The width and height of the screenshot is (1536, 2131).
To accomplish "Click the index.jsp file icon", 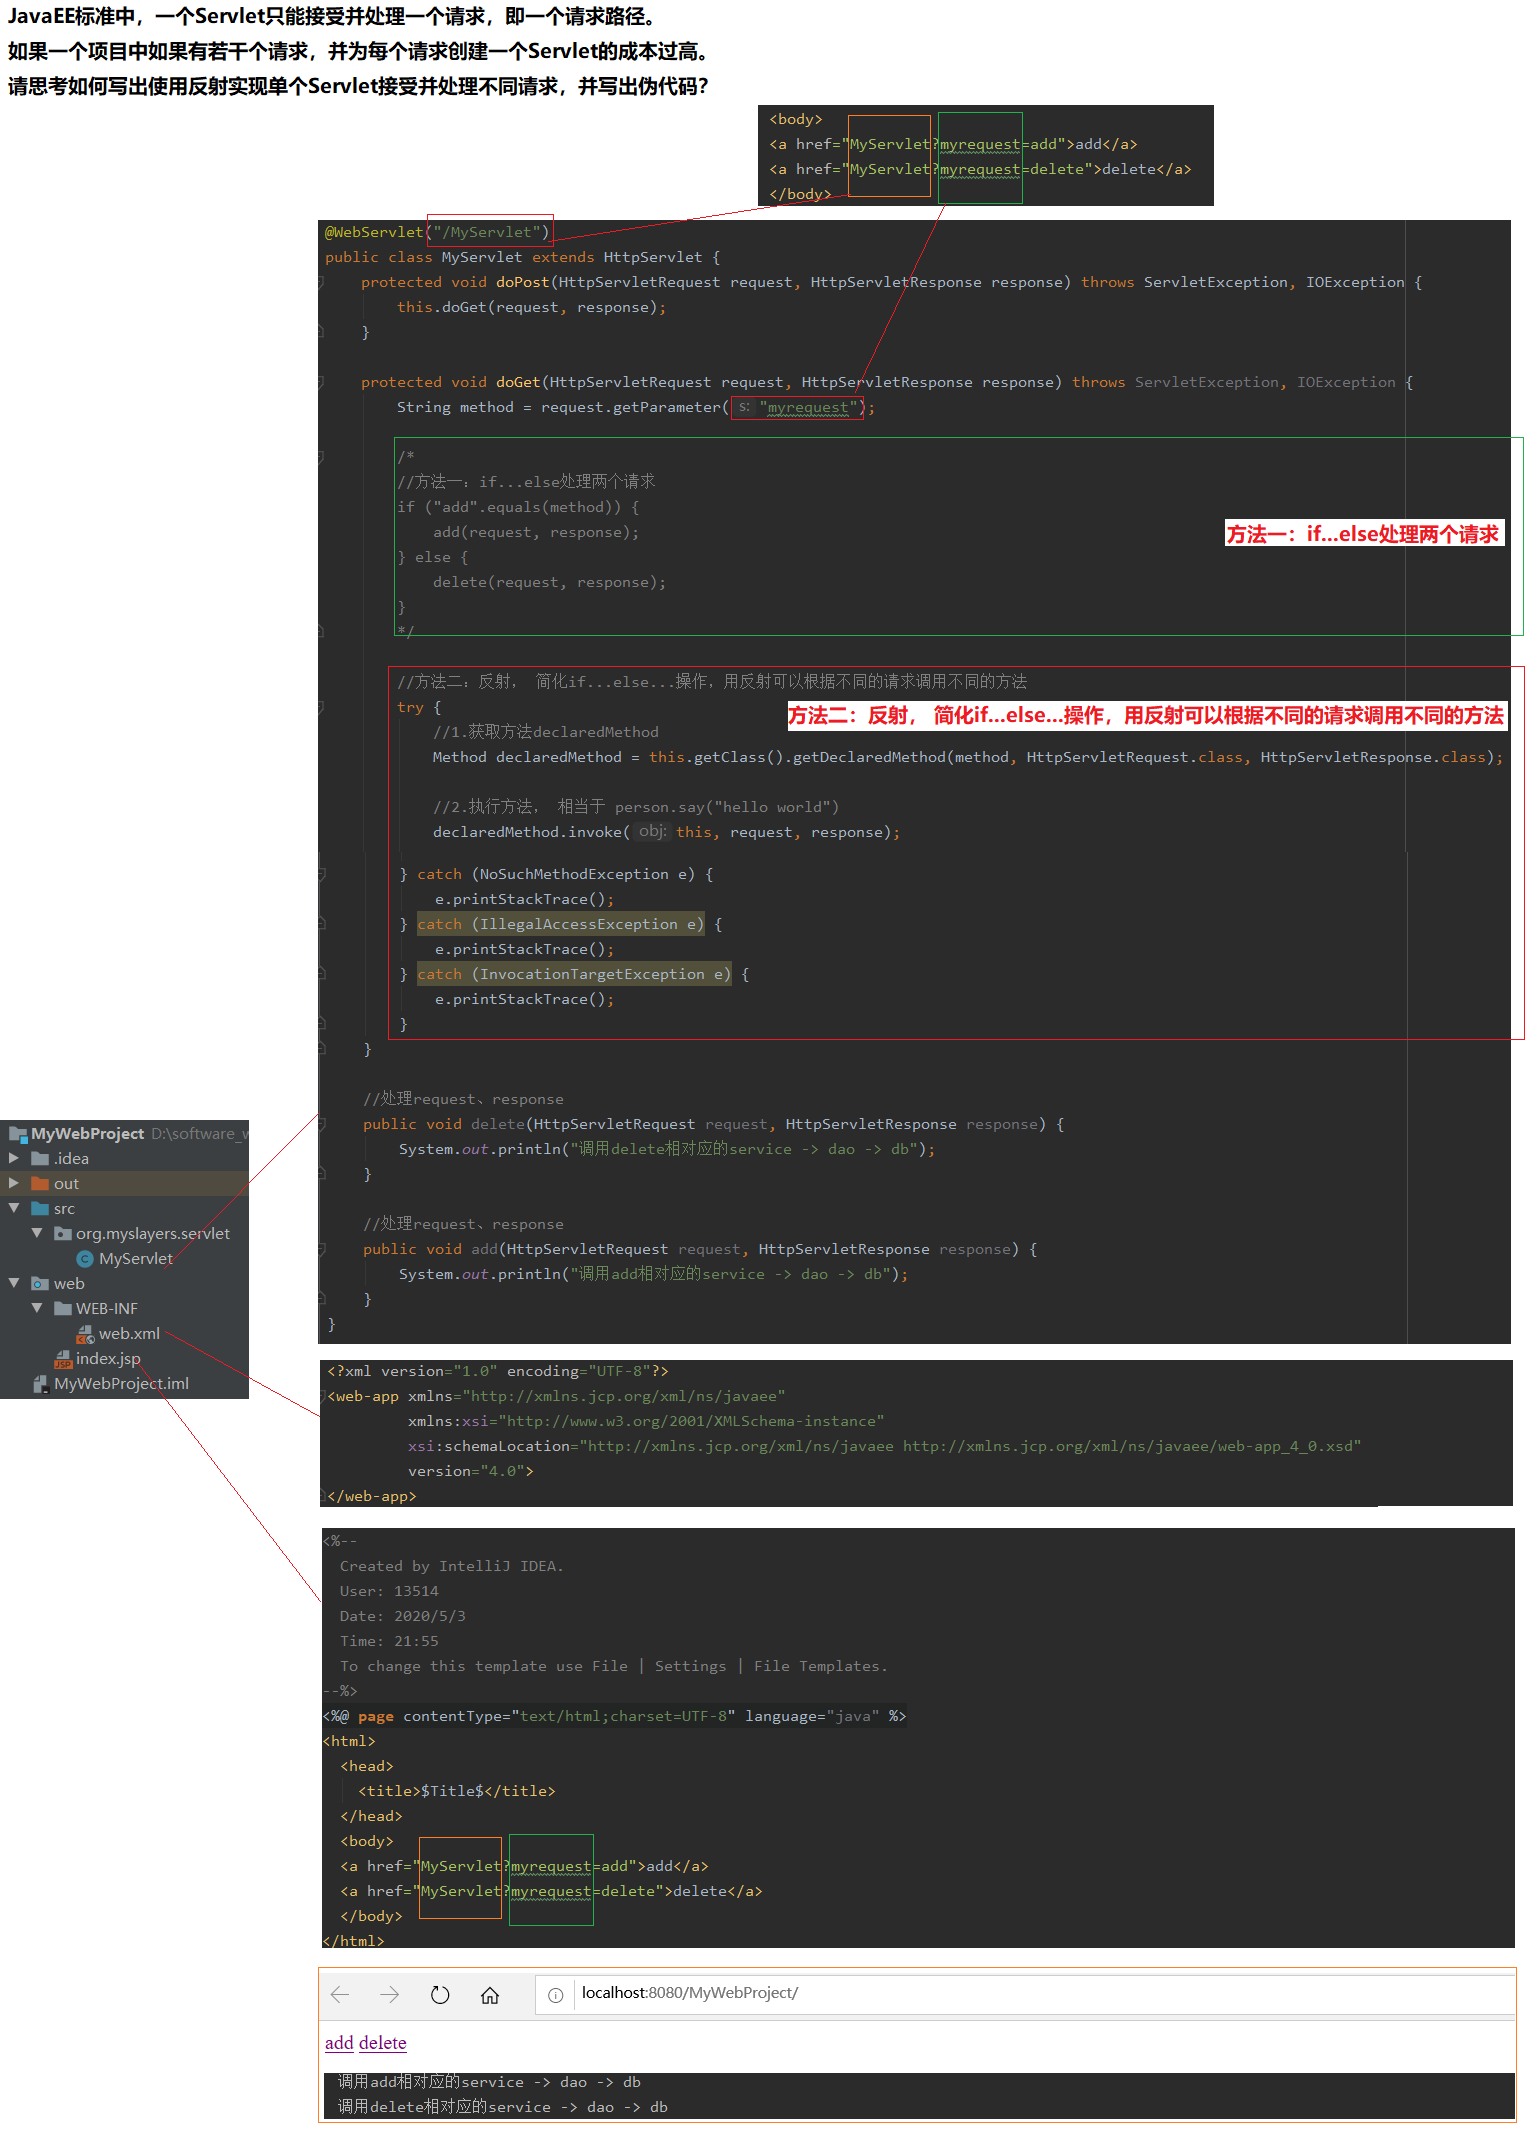I will point(63,1359).
